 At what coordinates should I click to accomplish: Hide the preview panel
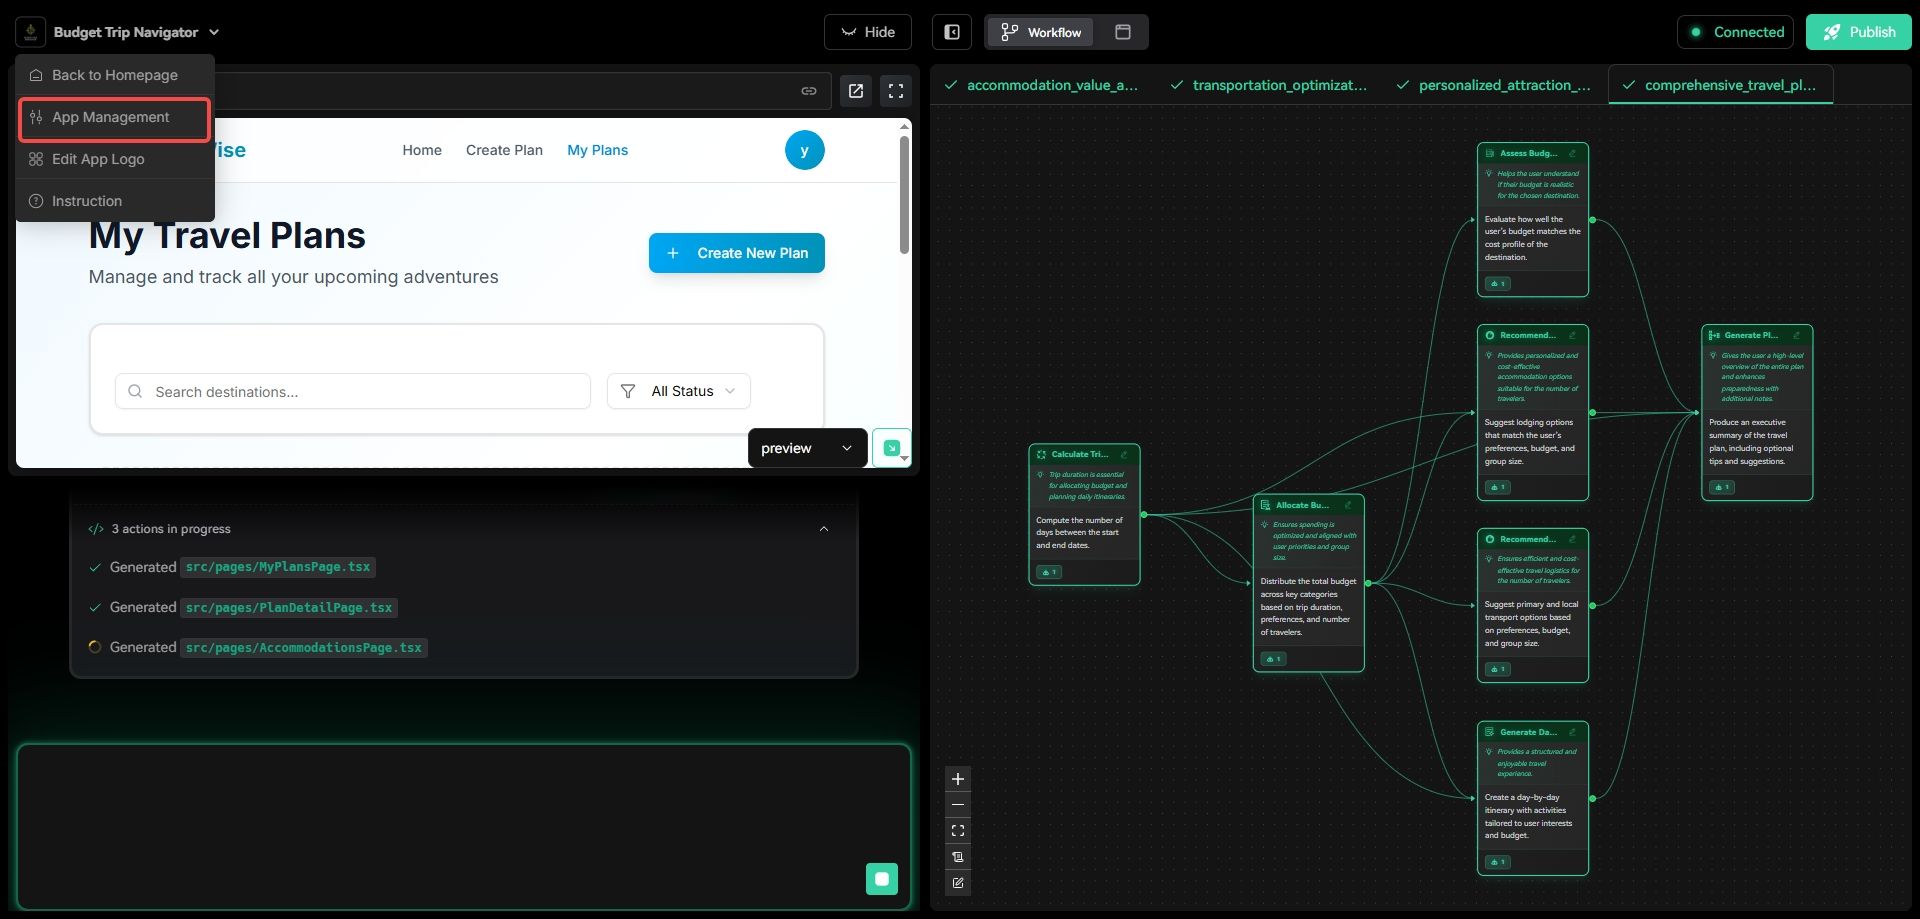[x=867, y=32]
